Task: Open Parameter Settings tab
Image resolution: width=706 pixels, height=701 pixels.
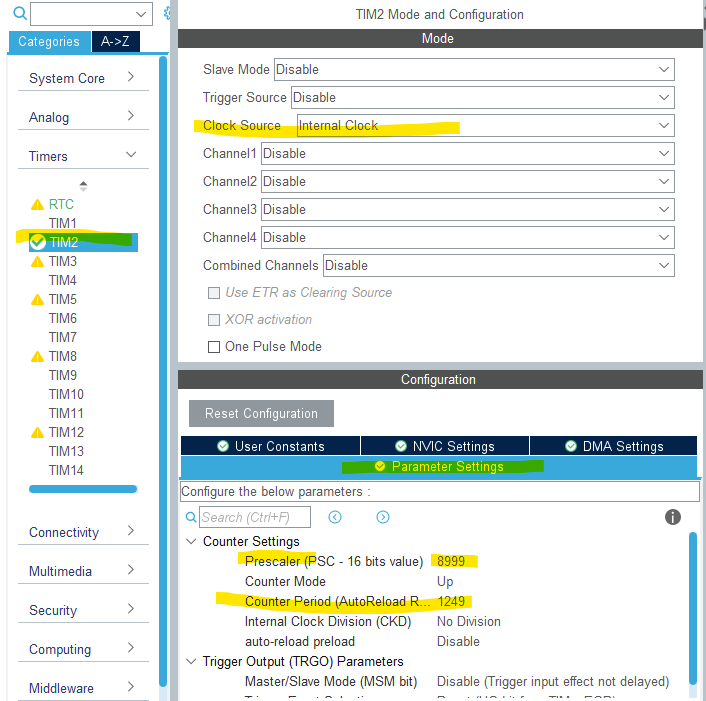Action: pos(439,466)
